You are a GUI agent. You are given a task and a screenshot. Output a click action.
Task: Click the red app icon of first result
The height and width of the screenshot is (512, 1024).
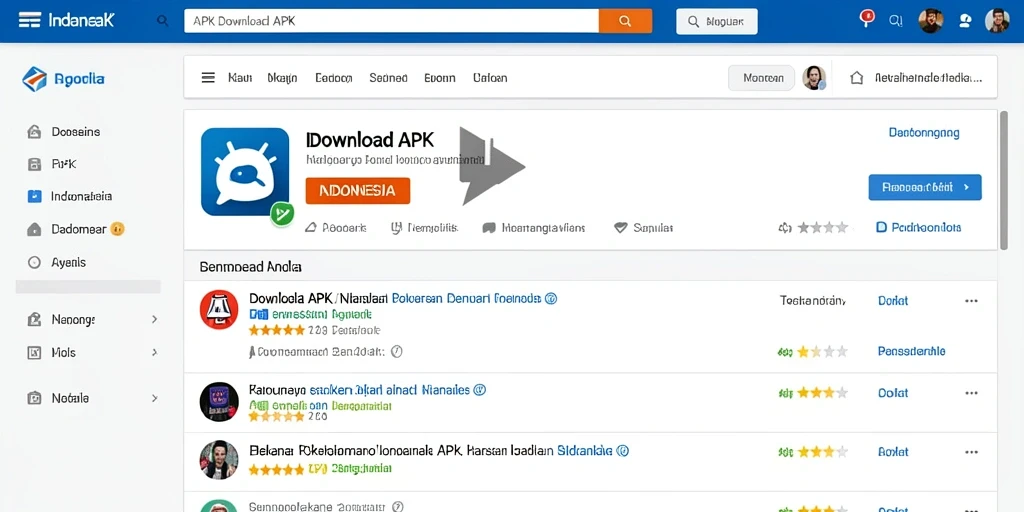point(219,309)
